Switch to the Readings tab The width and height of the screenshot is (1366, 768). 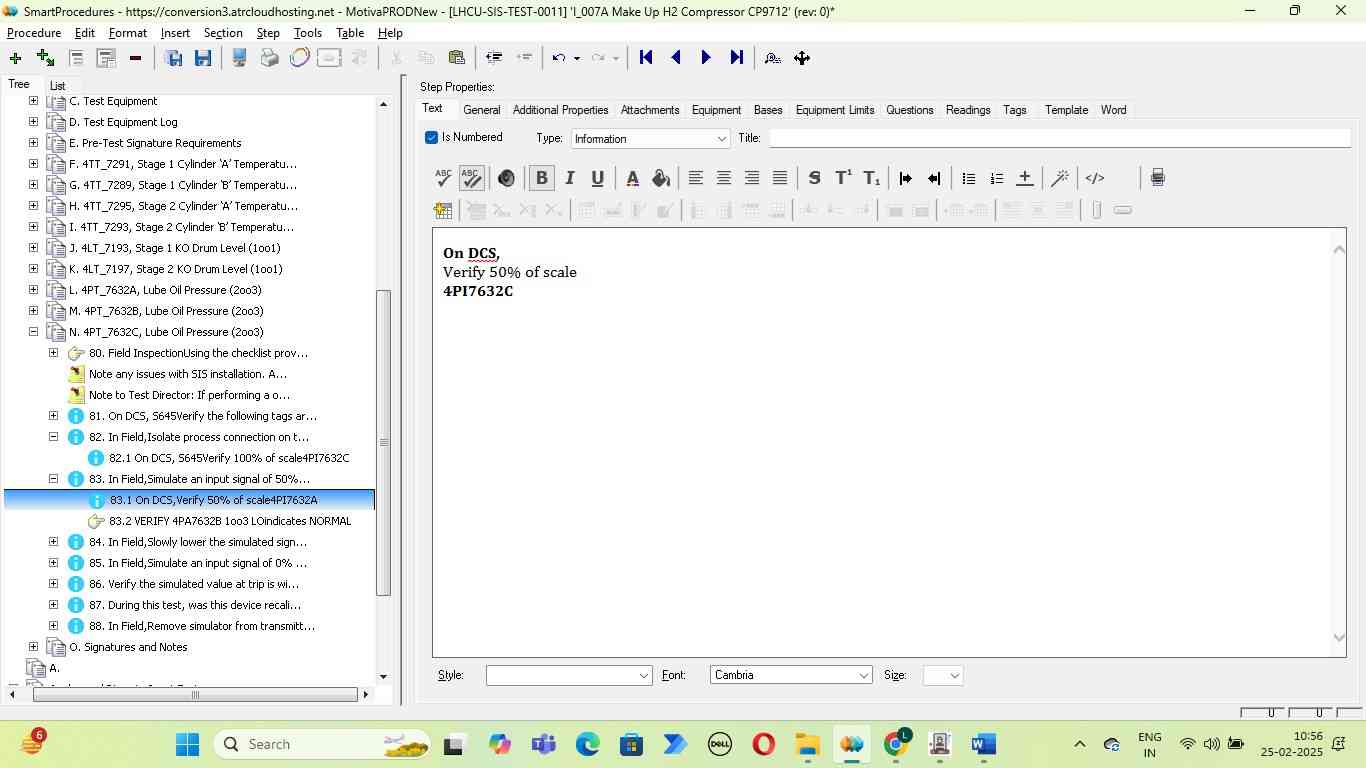pyautogui.click(x=968, y=110)
